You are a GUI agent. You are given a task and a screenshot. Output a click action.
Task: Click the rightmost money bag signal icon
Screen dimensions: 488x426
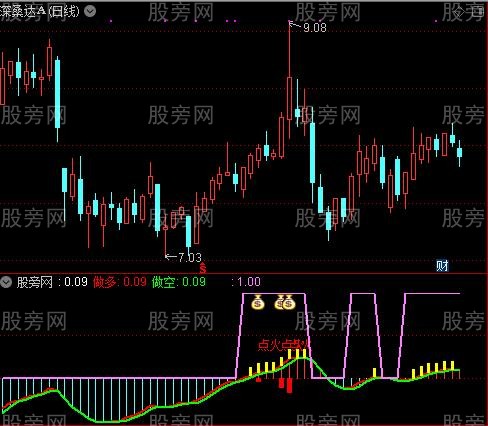(289, 302)
